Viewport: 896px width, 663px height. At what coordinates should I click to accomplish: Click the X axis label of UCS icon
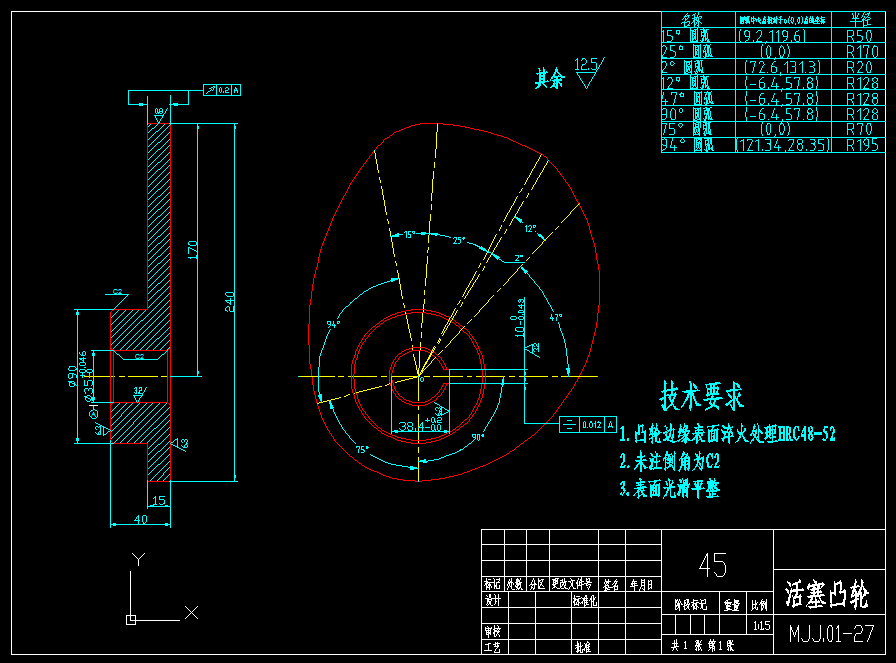coord(191,613)
